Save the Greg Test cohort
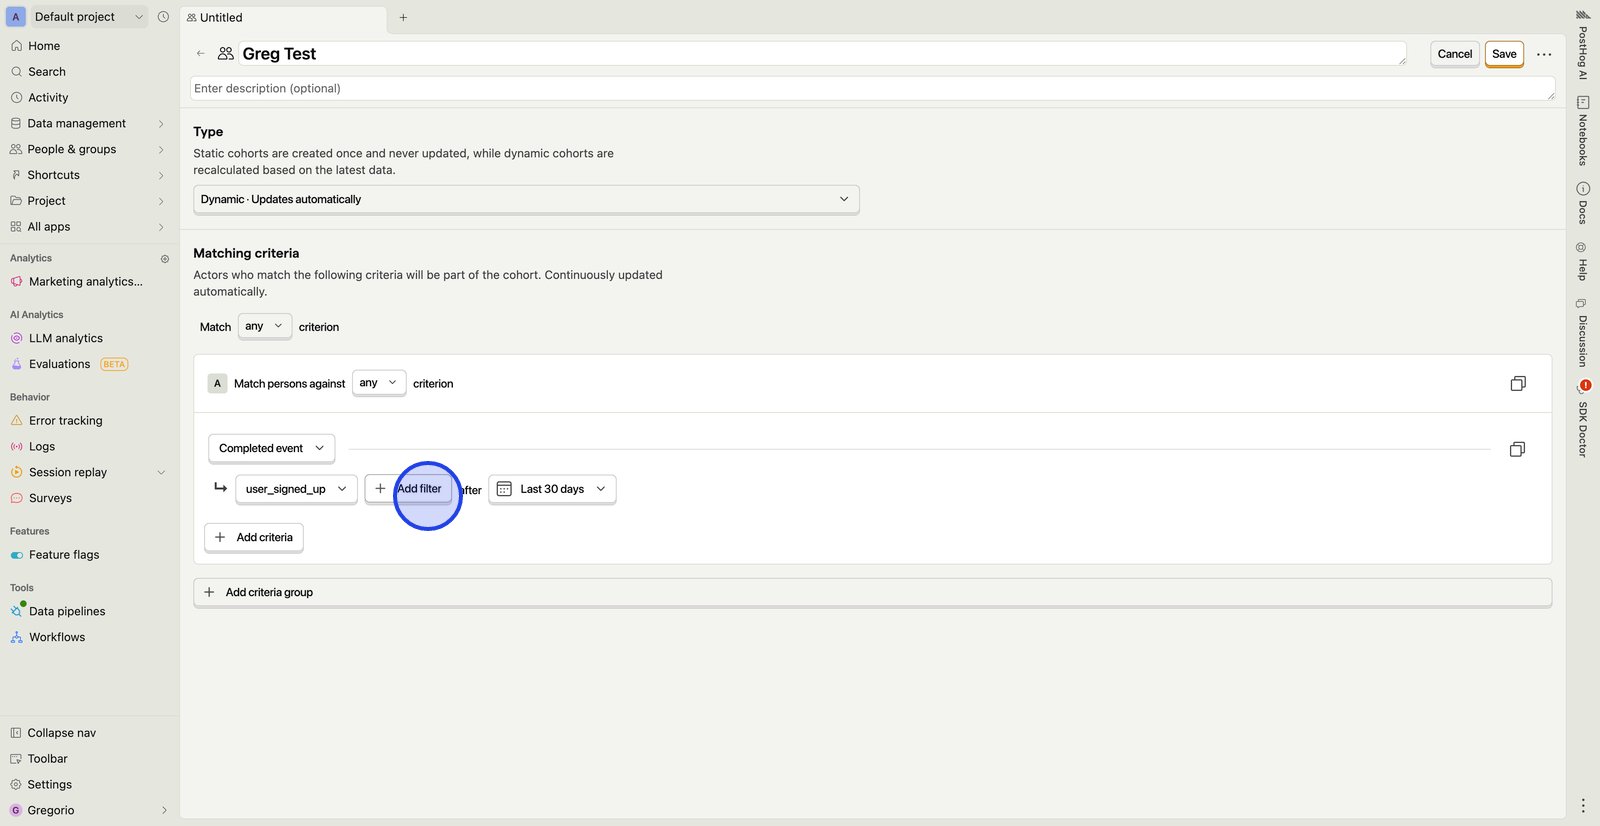 click(1503, 54)
